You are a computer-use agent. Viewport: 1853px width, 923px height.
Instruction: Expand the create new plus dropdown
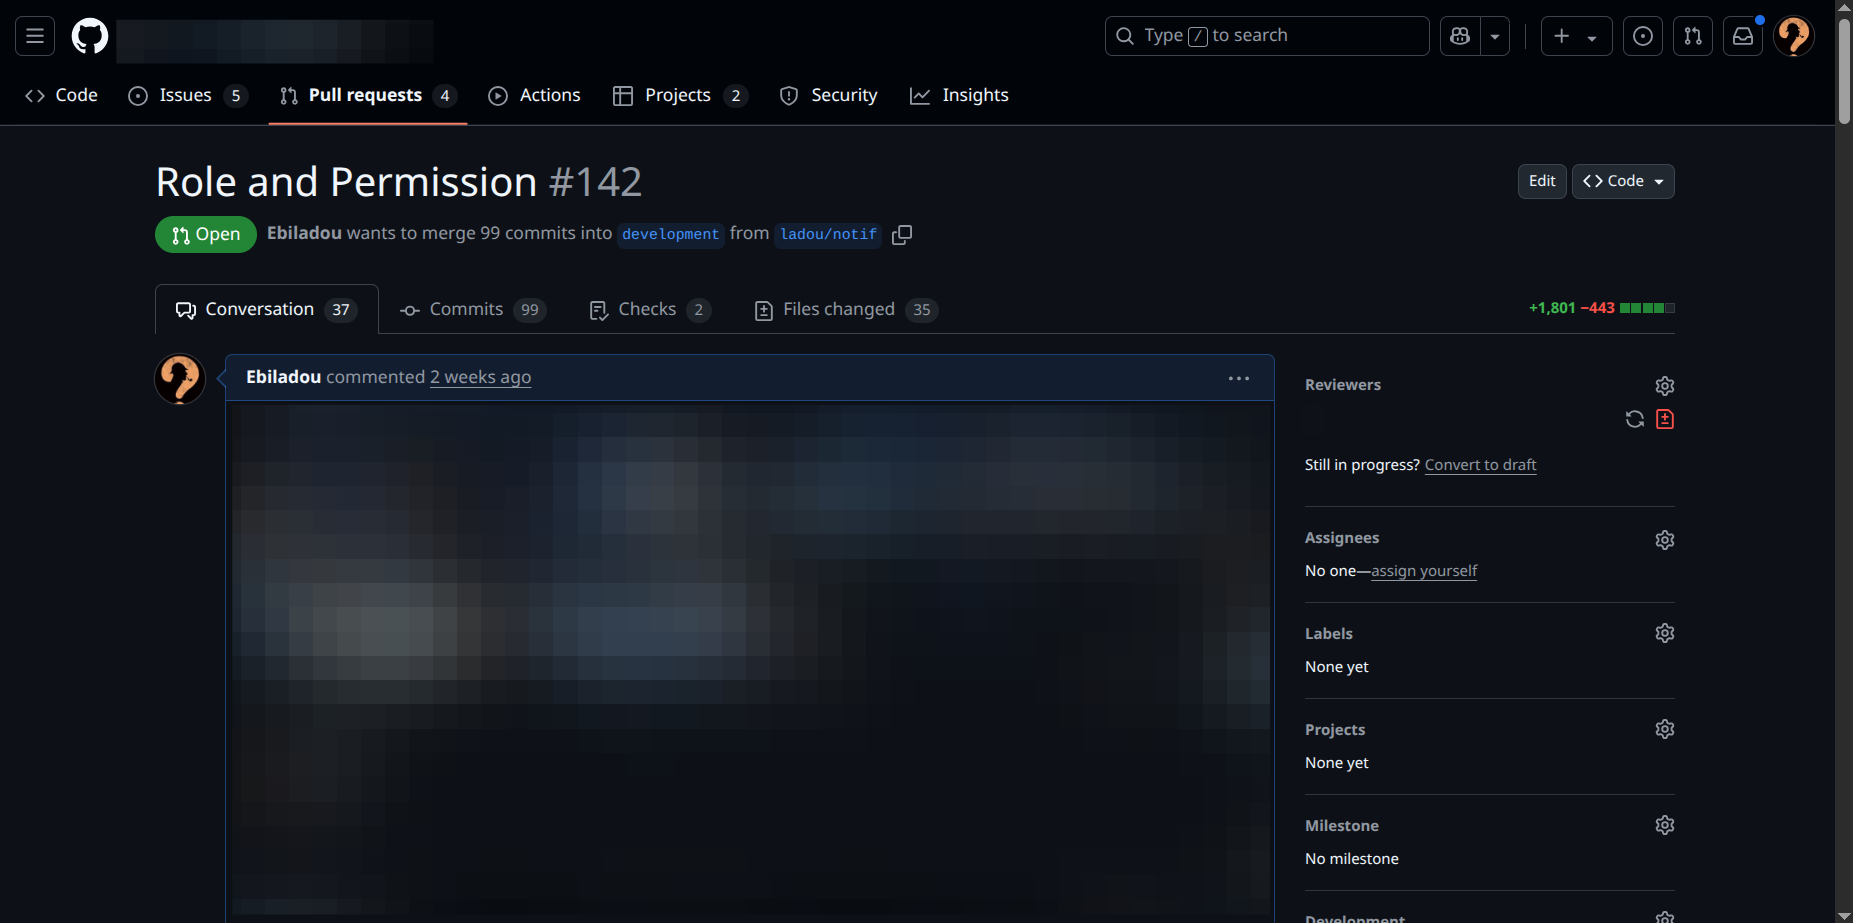click(1576, 36)
